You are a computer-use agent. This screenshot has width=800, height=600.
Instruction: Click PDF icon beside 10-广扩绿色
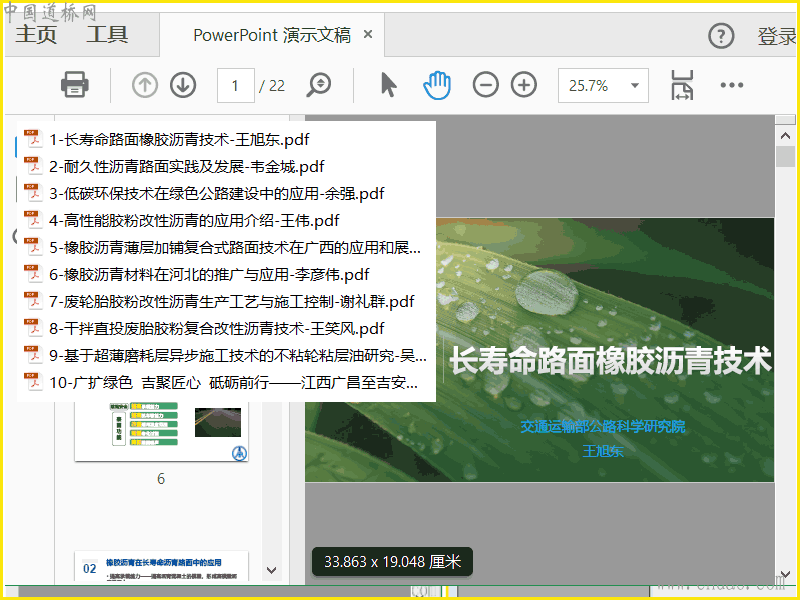click(33, 382)
